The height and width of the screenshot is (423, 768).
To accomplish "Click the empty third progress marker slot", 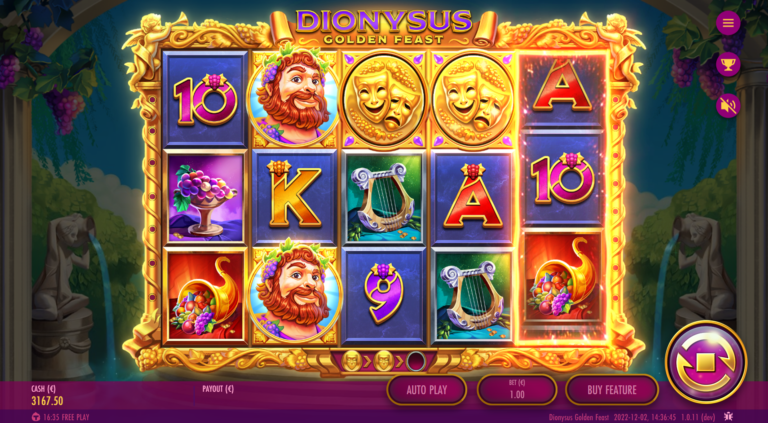I will tap(416, 362).
